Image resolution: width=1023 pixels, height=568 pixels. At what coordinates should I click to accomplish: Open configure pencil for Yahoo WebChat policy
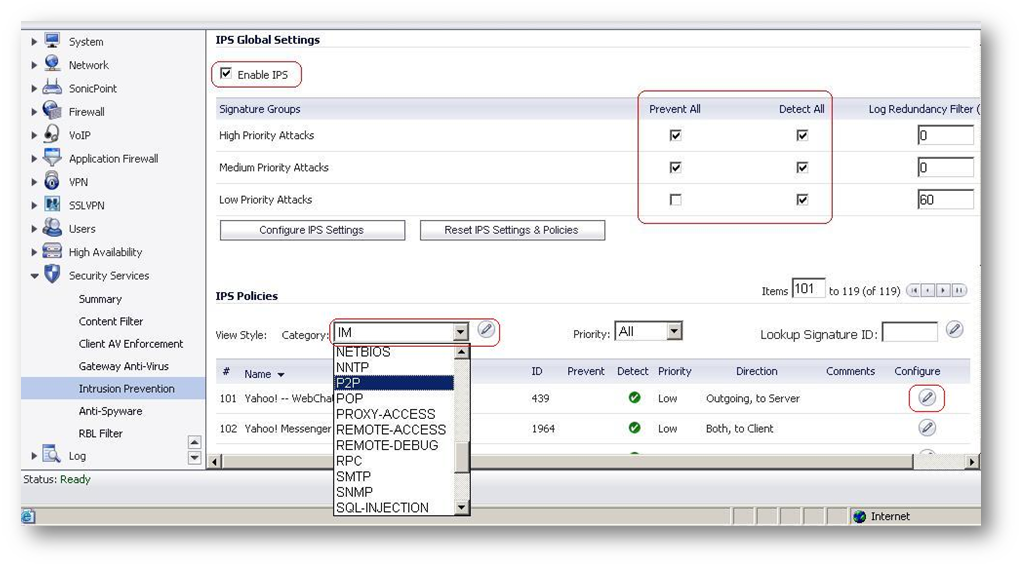point(927,398)
